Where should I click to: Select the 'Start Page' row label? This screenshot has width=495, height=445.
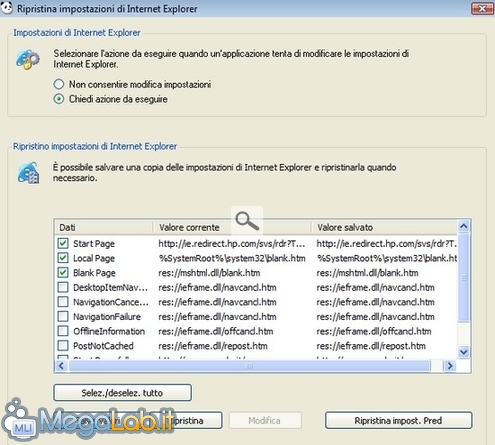click(x=94, y=244)
